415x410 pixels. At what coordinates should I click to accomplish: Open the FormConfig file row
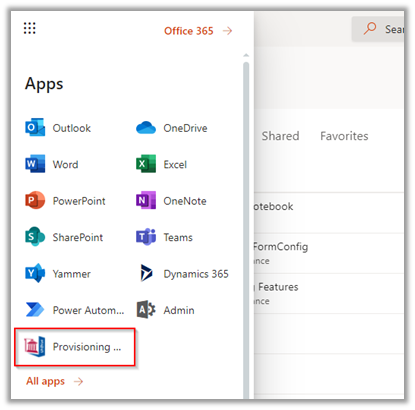pyautogui.click(x=329, y=253)
